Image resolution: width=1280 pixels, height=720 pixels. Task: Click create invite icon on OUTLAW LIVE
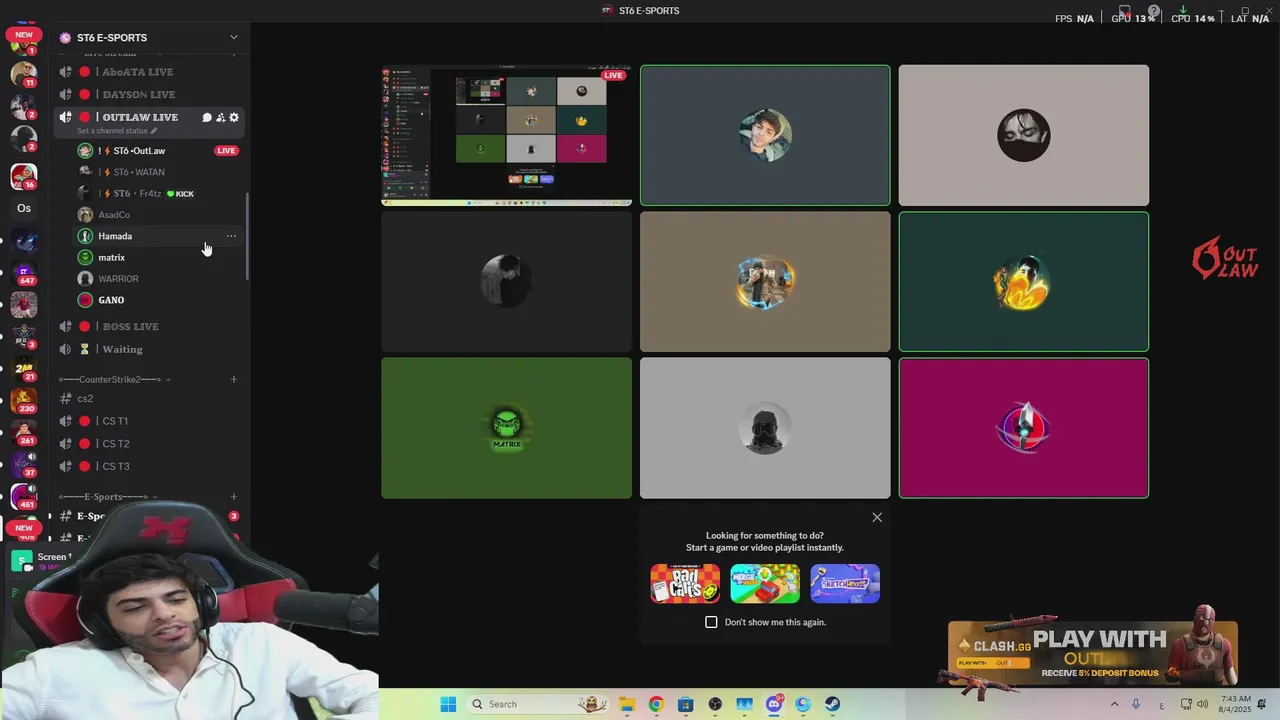click(220, 117)
